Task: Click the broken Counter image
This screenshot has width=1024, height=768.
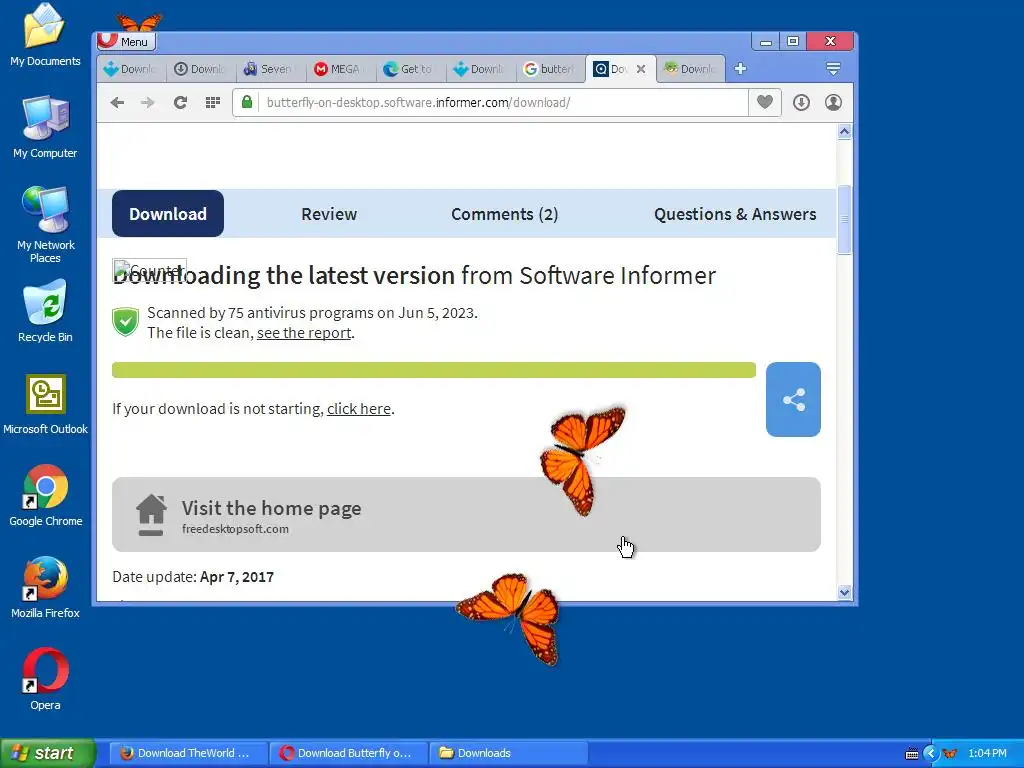Action: [x=150, y=270]
